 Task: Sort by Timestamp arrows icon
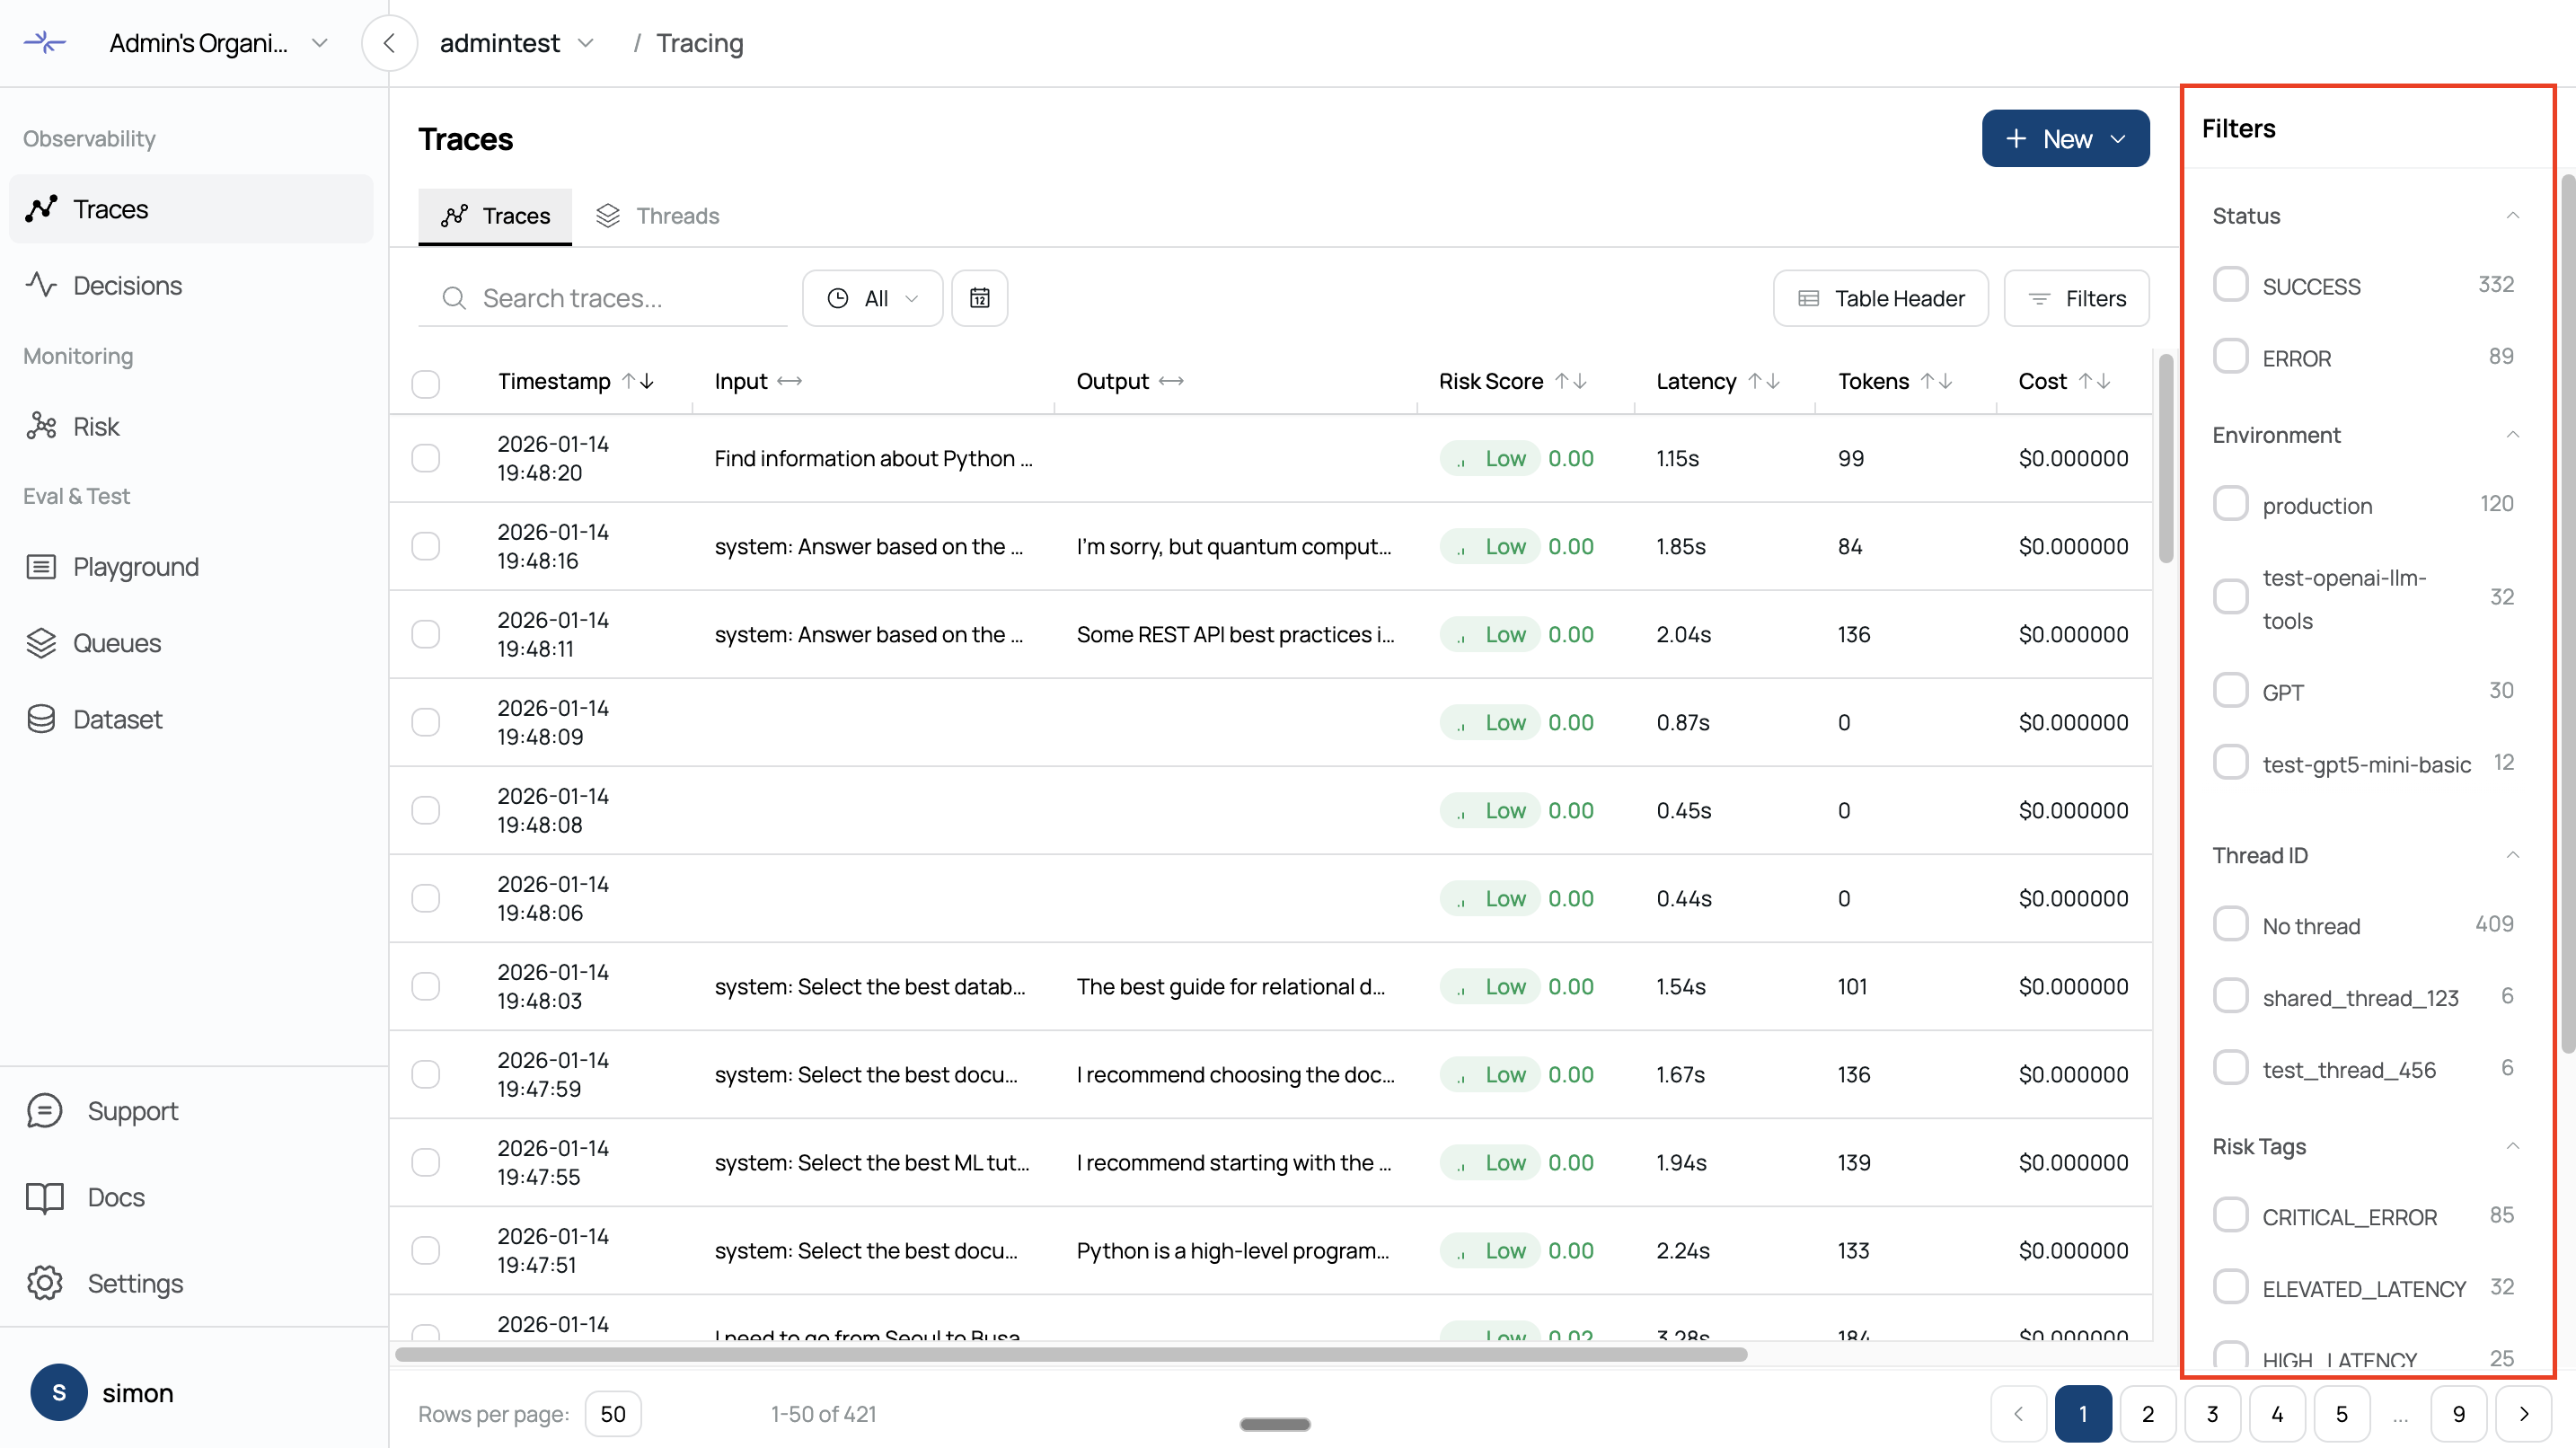tap(638, 381)
